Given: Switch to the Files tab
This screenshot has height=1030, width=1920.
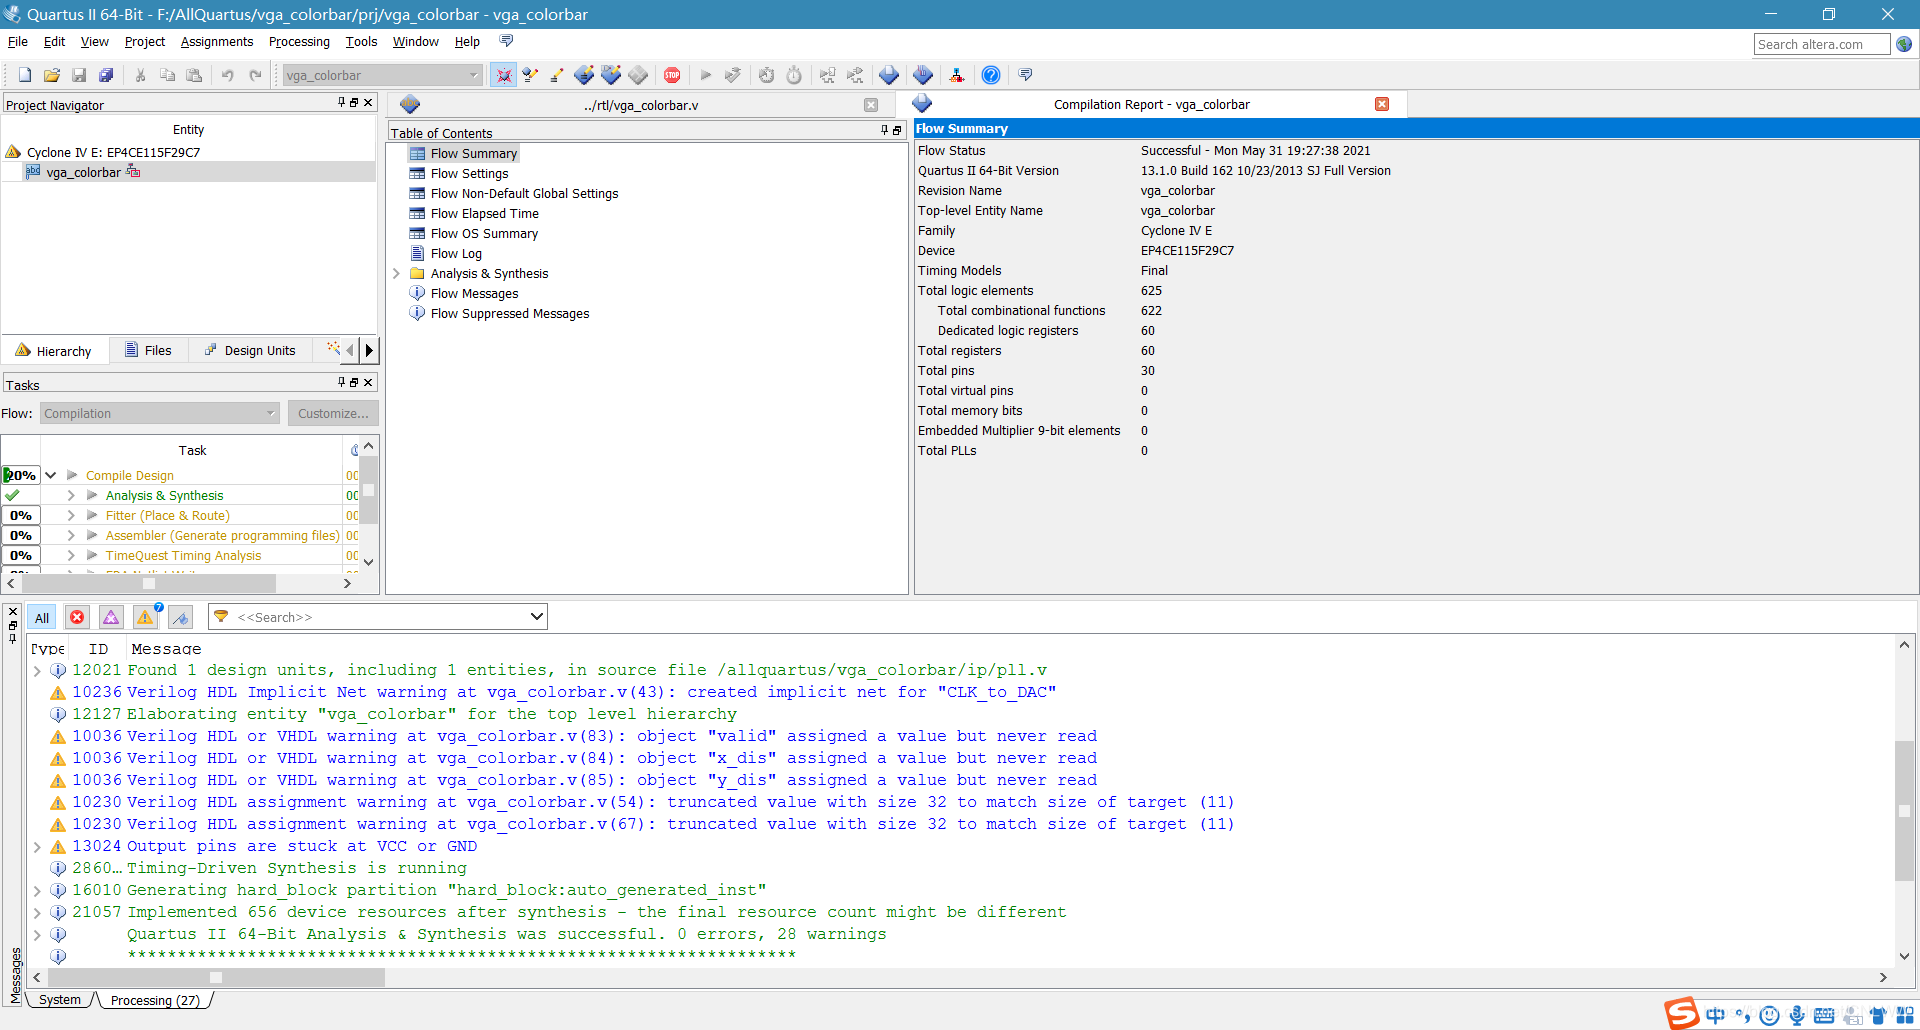Looking at the screenshot, I should pyautogui.click(x=148, y=350).
